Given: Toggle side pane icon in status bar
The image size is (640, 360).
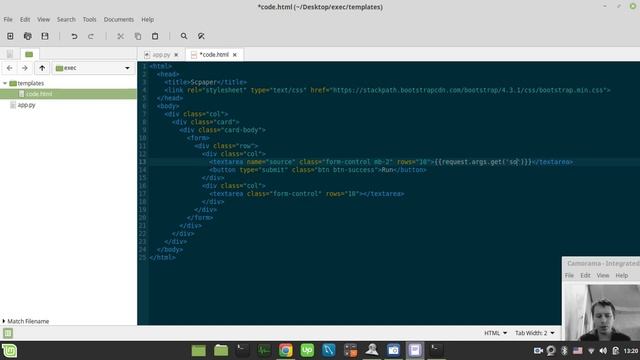Looking at the screenshot, I should point(8,333).
